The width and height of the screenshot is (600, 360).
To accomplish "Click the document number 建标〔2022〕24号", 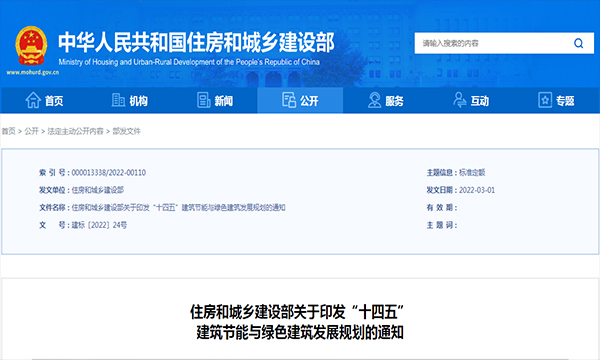I will [99, 225].
